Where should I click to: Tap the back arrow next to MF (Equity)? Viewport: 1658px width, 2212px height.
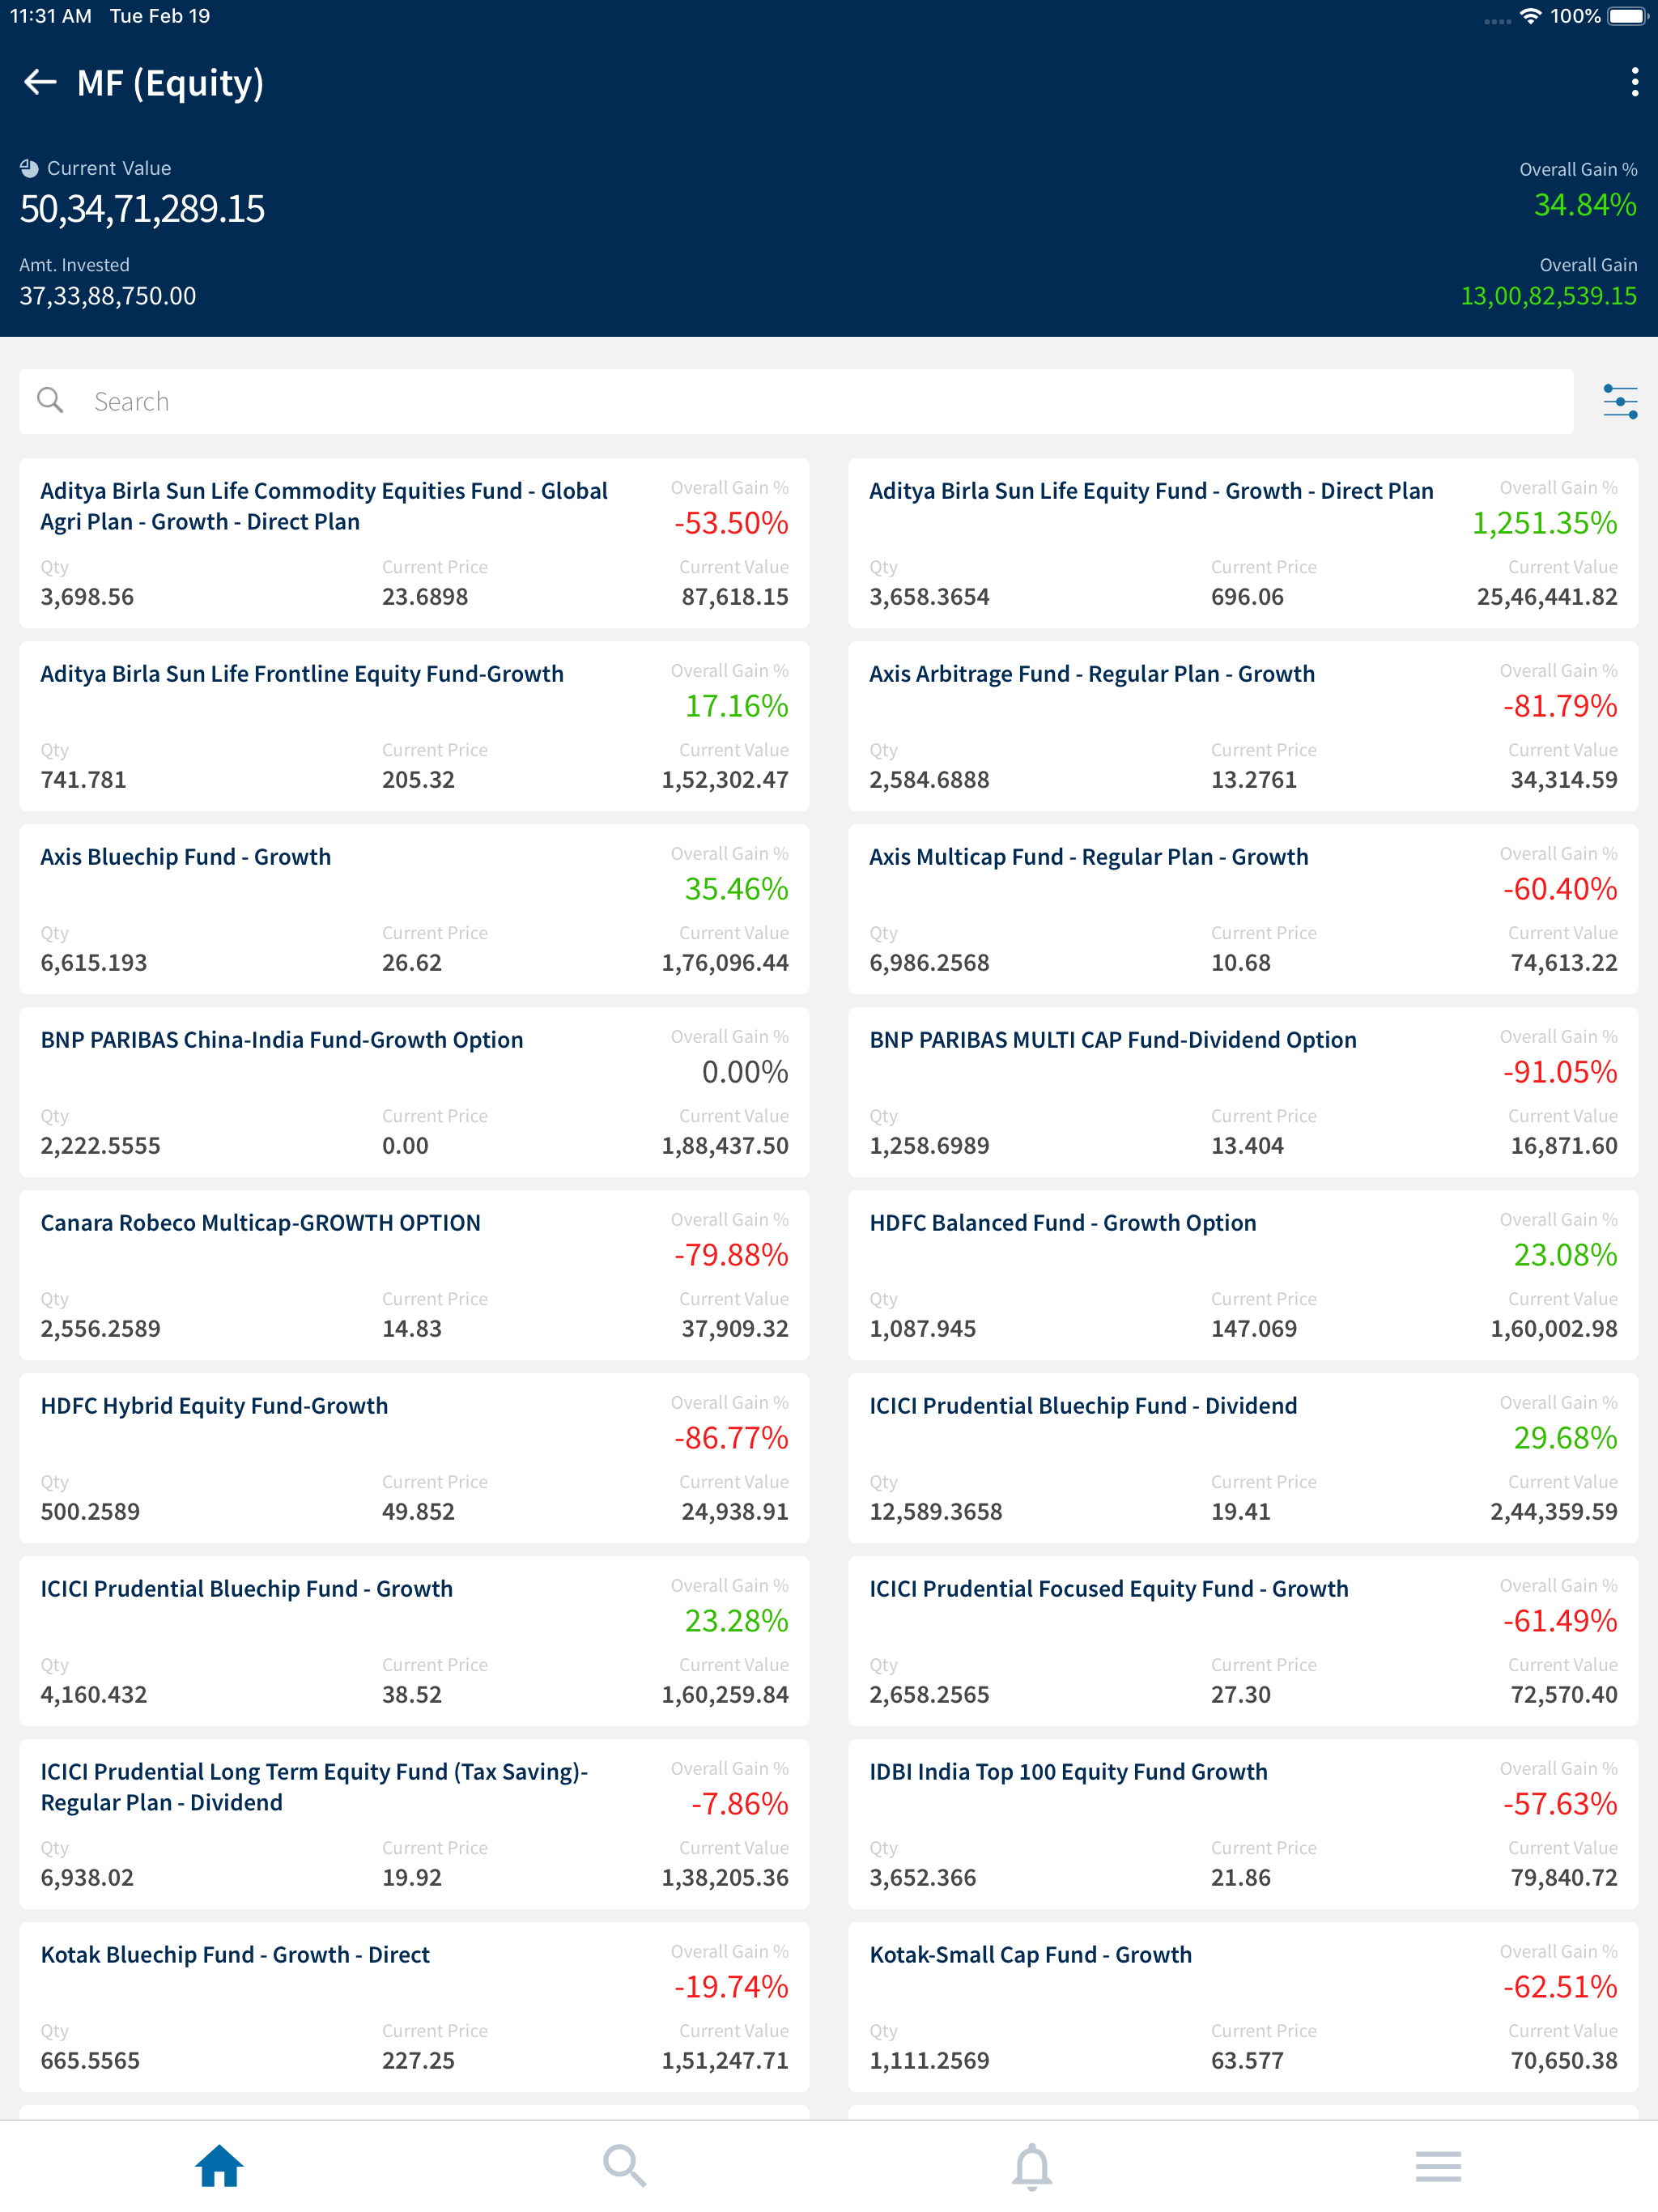(39, 82)
